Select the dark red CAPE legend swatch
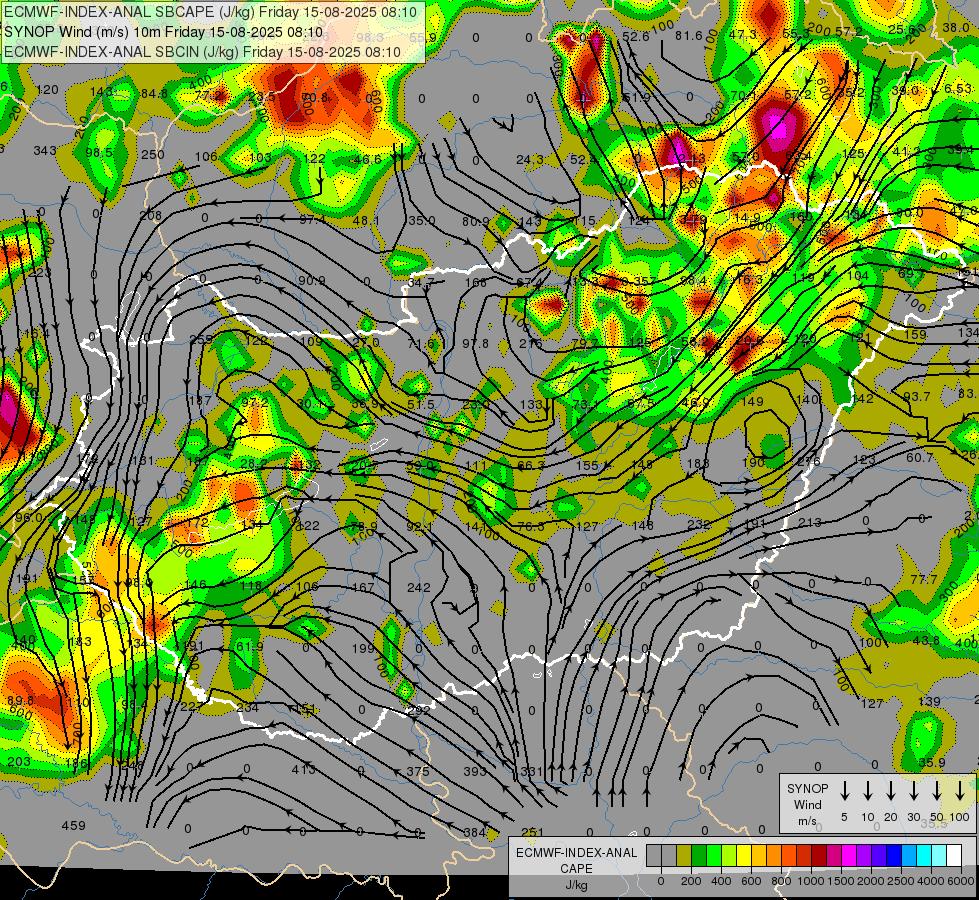This screenshot has height=900, width=979. point(819,856)
